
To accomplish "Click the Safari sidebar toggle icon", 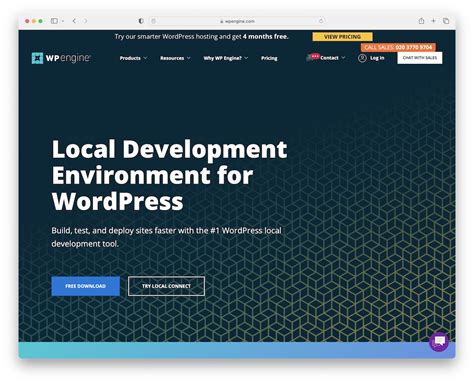I will [x=54, y=21].
